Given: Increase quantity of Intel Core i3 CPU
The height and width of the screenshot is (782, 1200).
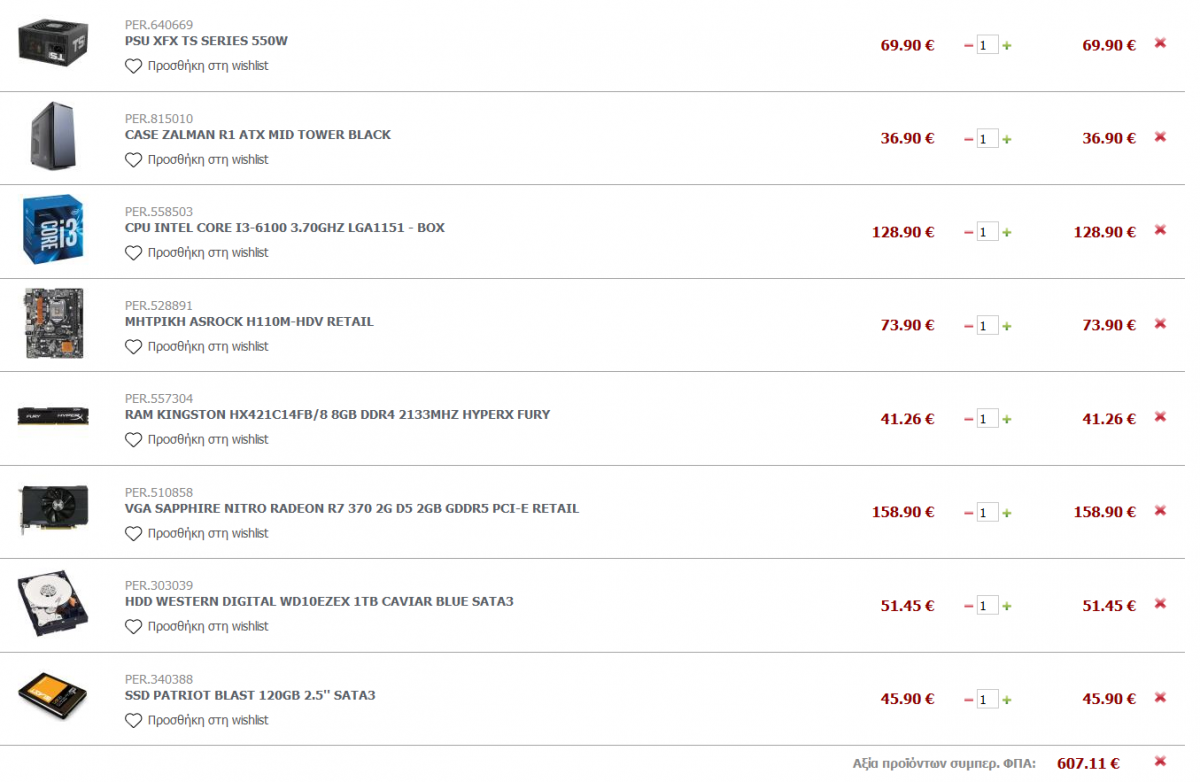Looking at the screenshot, I should (1007, 232).
